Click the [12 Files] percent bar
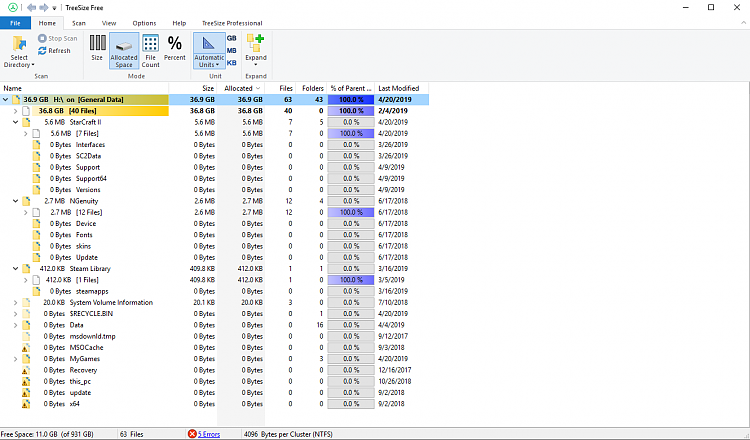 [351, 212]
